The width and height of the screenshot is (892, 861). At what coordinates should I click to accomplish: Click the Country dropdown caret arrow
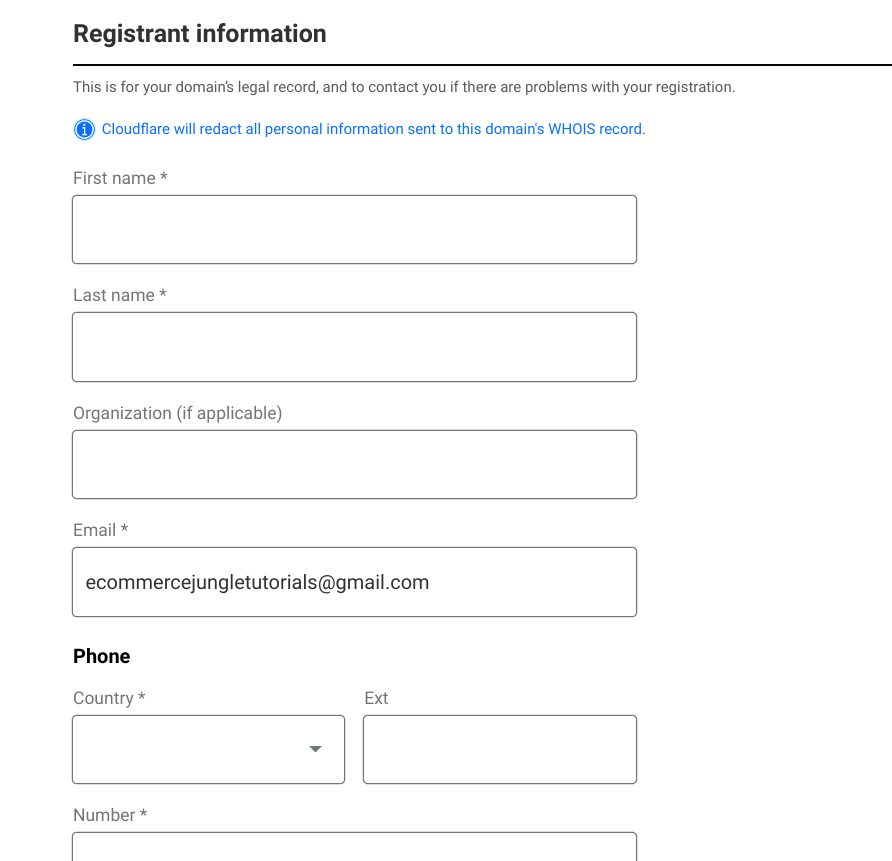315,749
